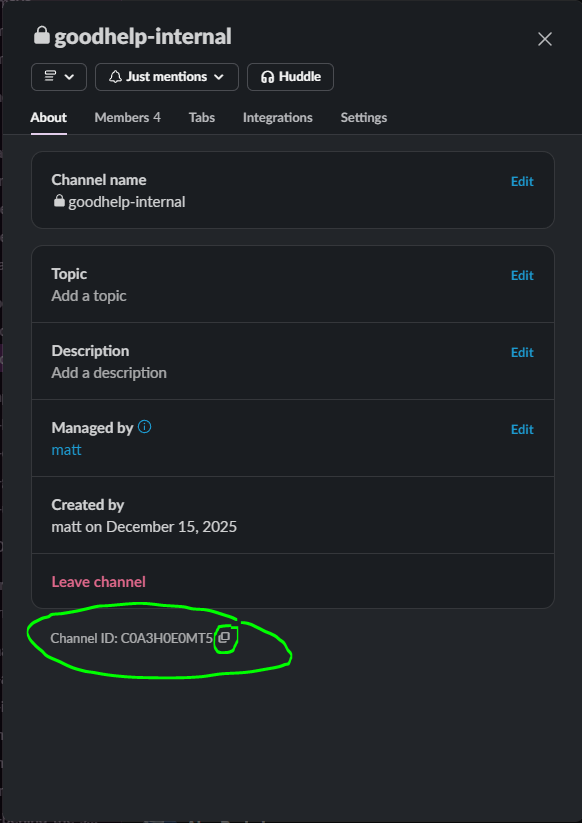Expand the chevron on the filter button
This screenshot has height=823, width=582.
(x=67, y=77)
